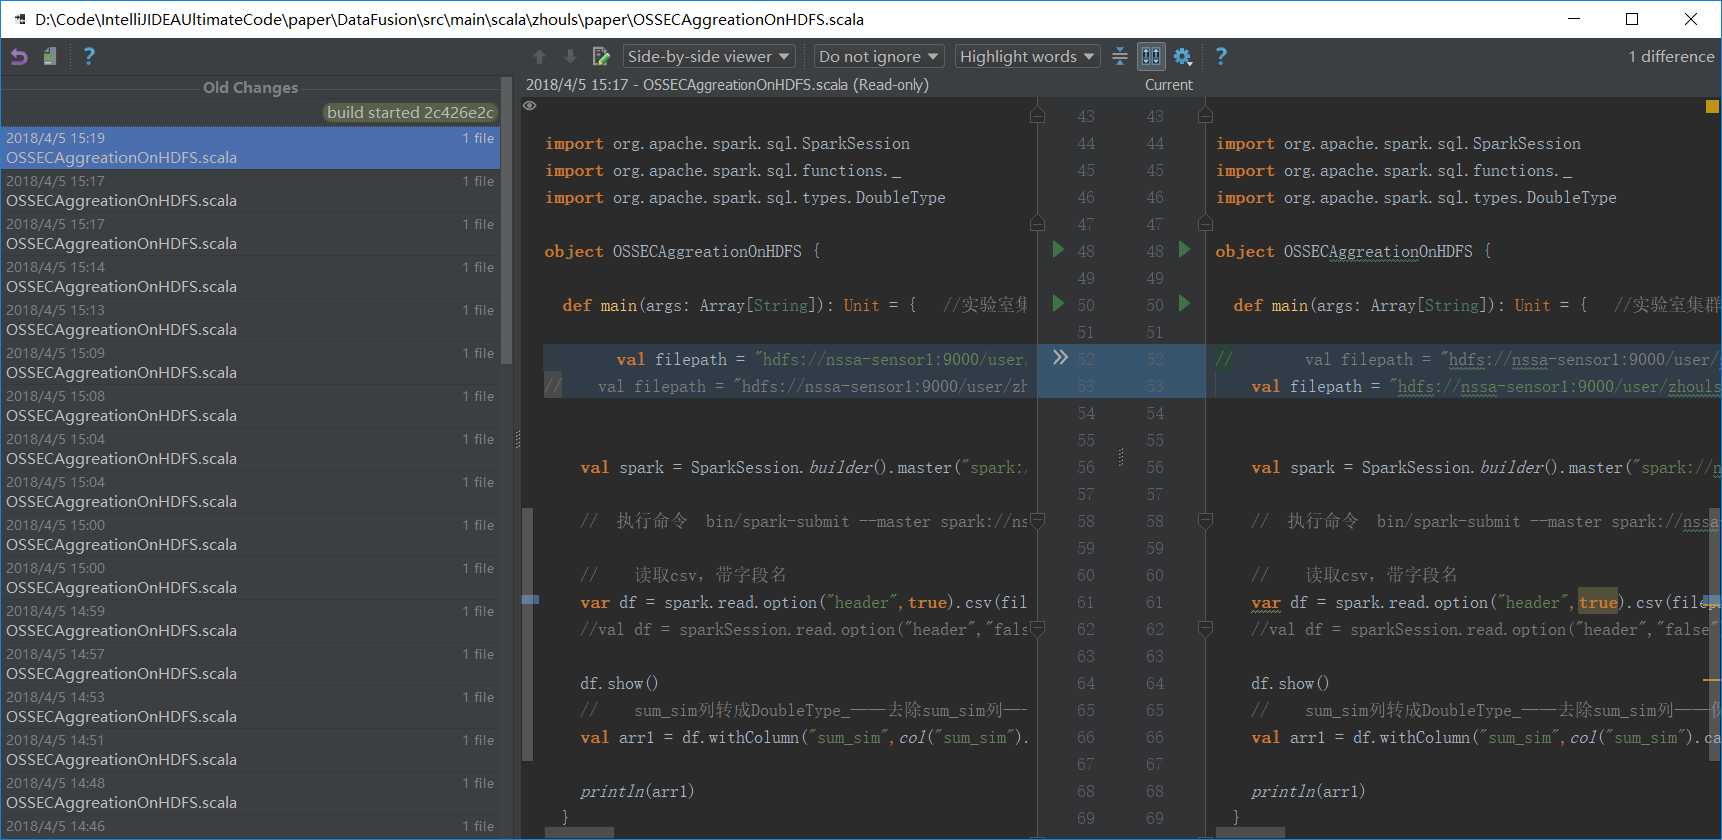The image size is (1722, 840).
Task: Click the Current revision label
Action: 1169,85
